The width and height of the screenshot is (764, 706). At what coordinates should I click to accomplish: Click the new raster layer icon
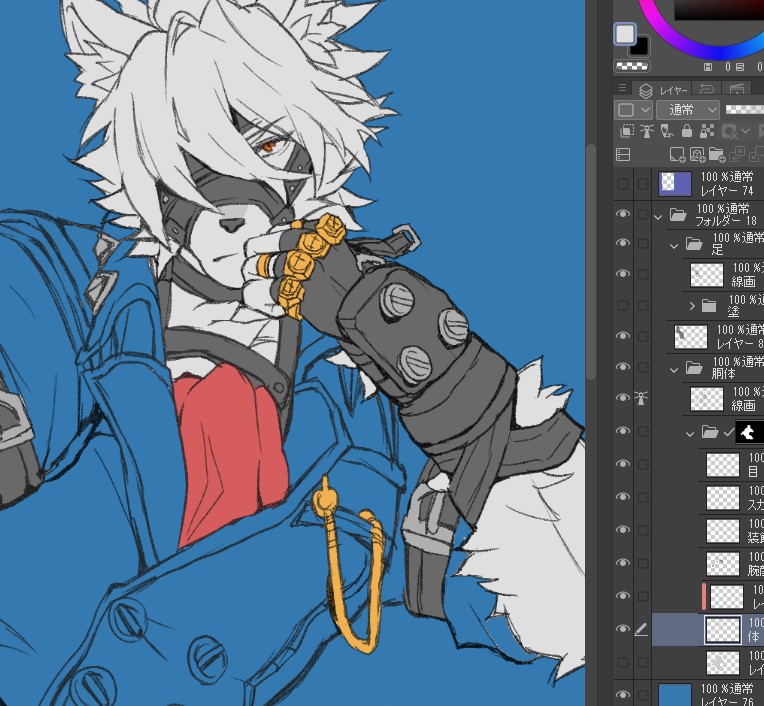(x=677, y=154)
